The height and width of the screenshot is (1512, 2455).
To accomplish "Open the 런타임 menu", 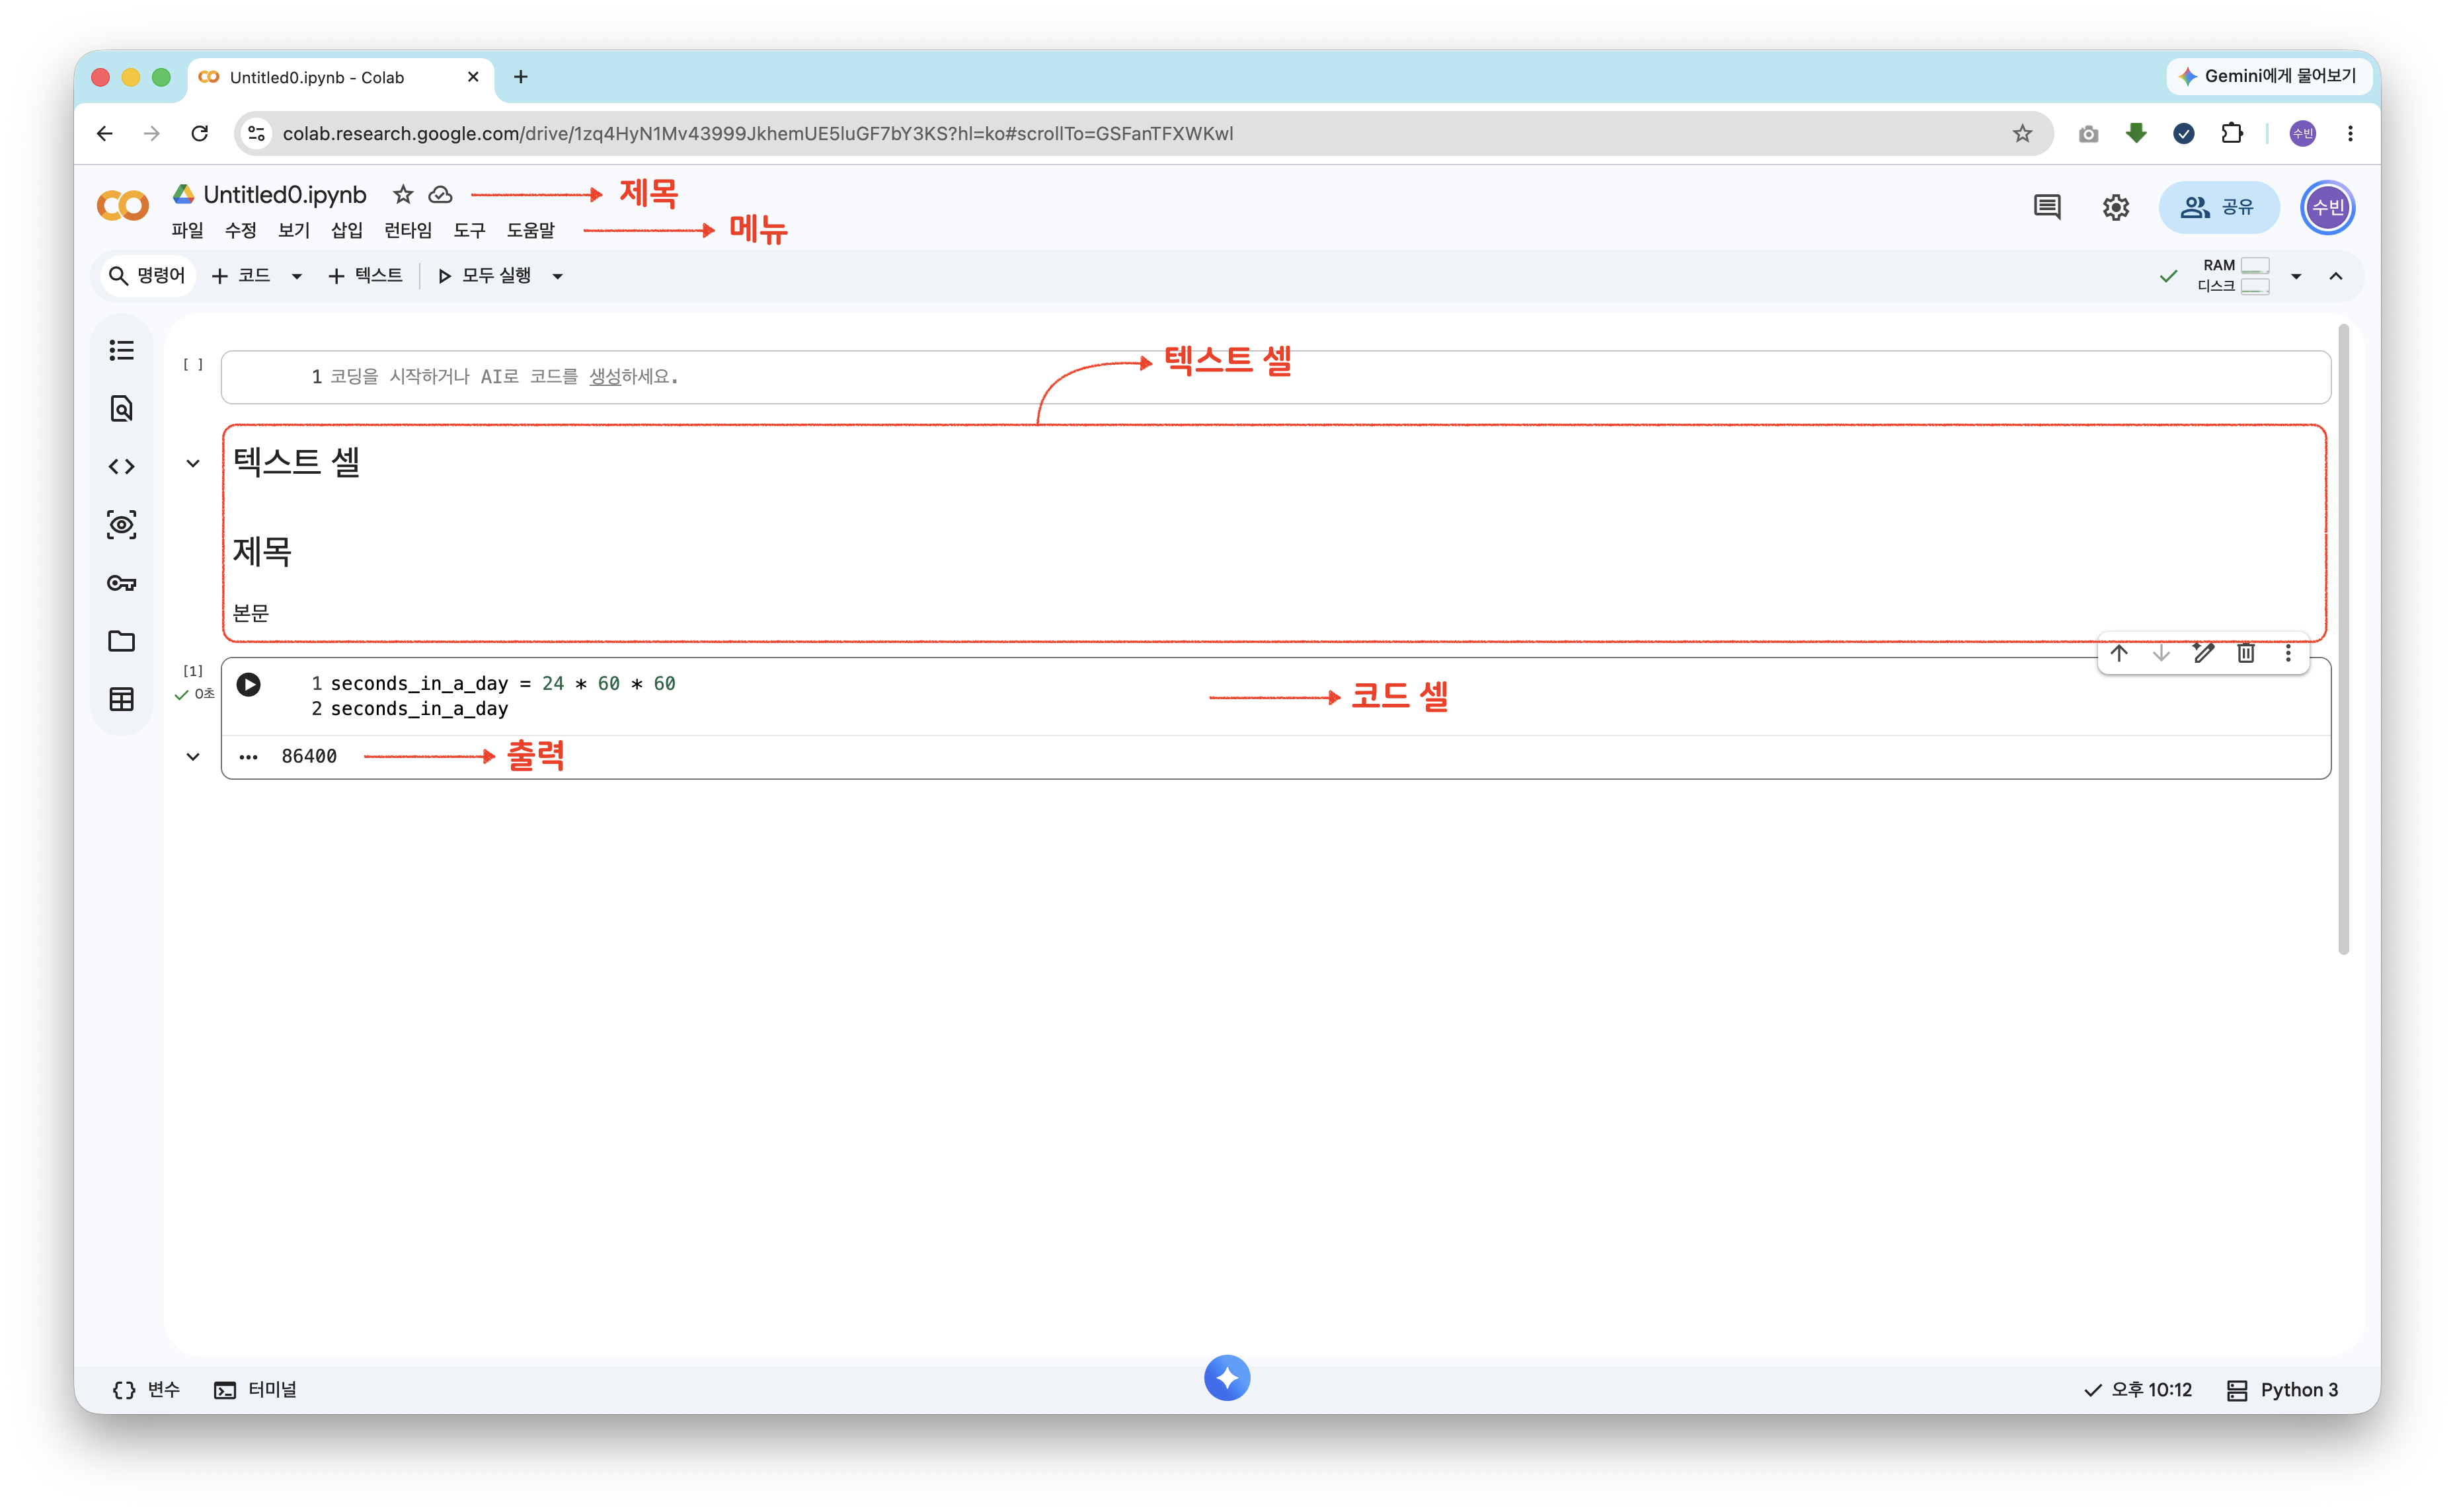I will tap(408, 230).
